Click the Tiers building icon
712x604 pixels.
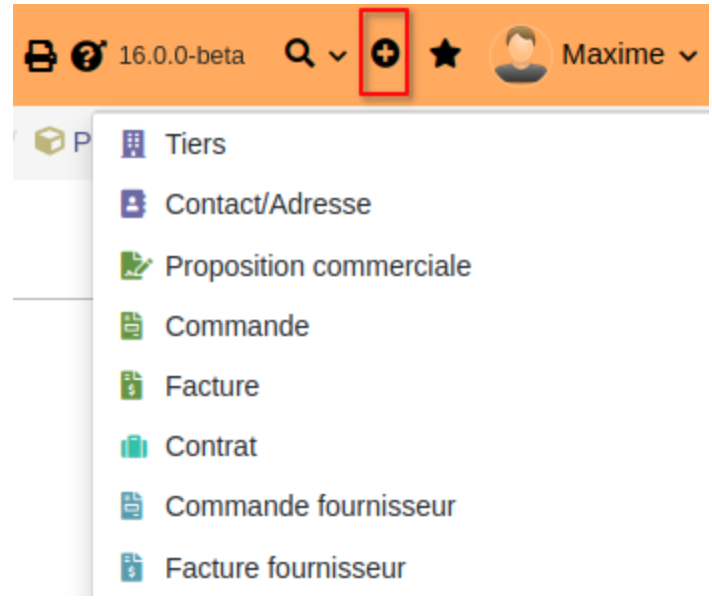pyautogui.click(x=133, y=144)
